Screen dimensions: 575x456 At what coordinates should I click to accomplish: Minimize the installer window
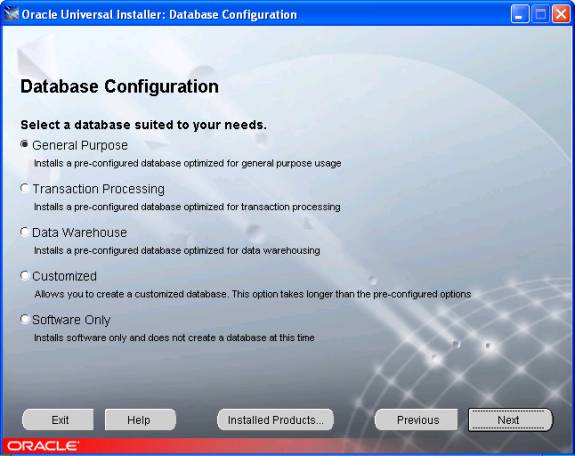(519, 14)
